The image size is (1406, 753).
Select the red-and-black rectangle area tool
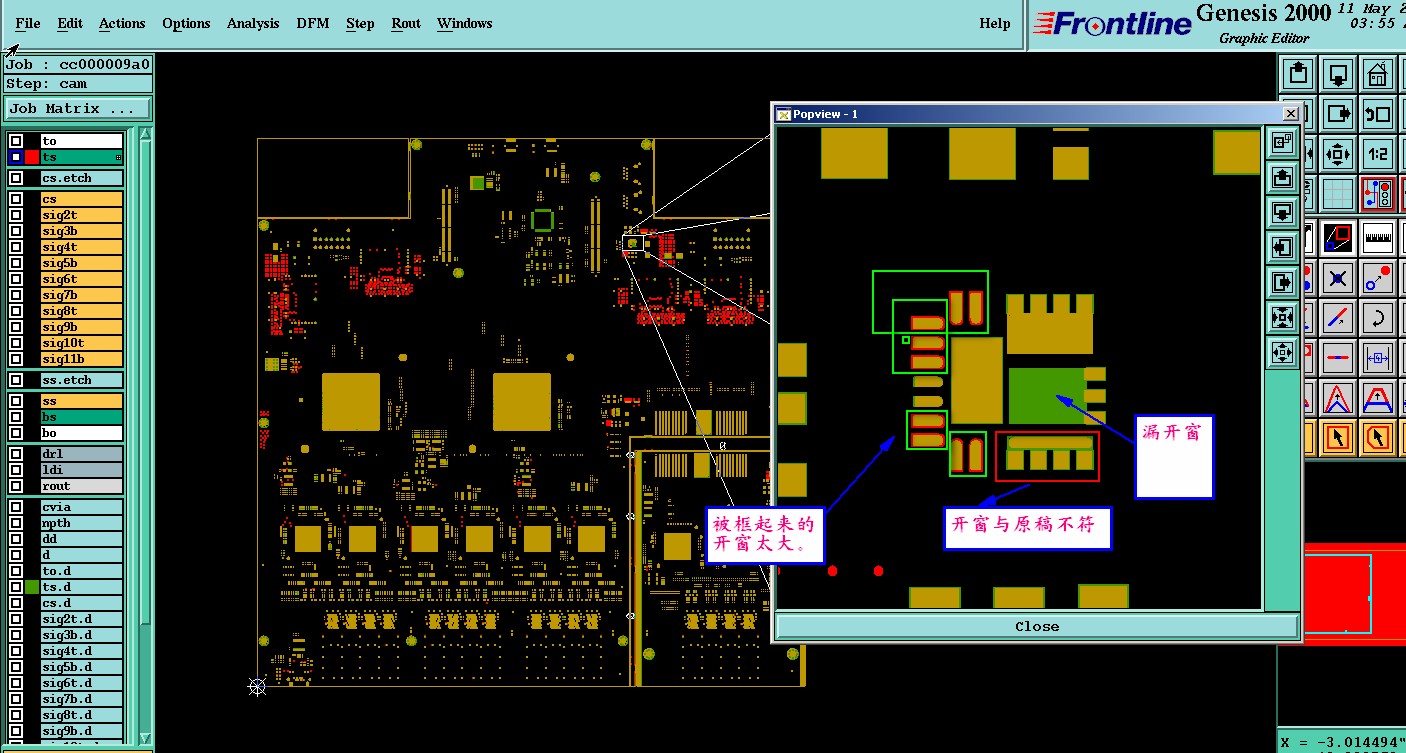tap(1338, 238)
